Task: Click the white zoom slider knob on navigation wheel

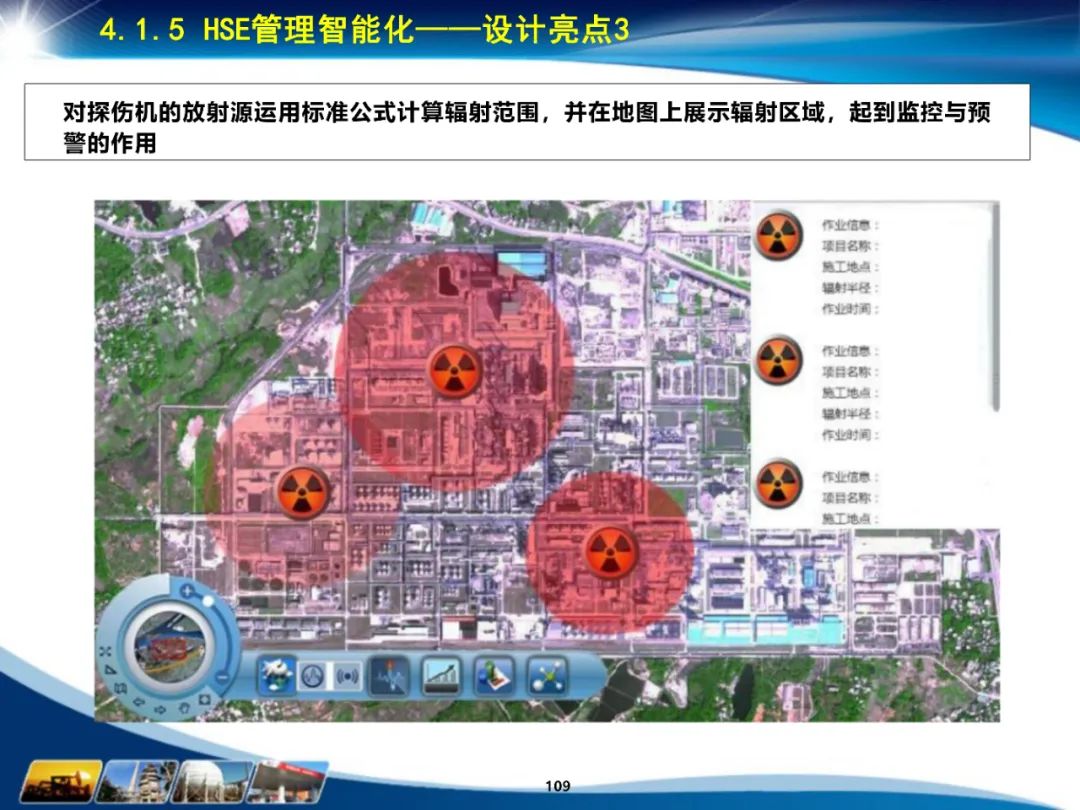Action: pyautogui.click(x=208, y=601)
